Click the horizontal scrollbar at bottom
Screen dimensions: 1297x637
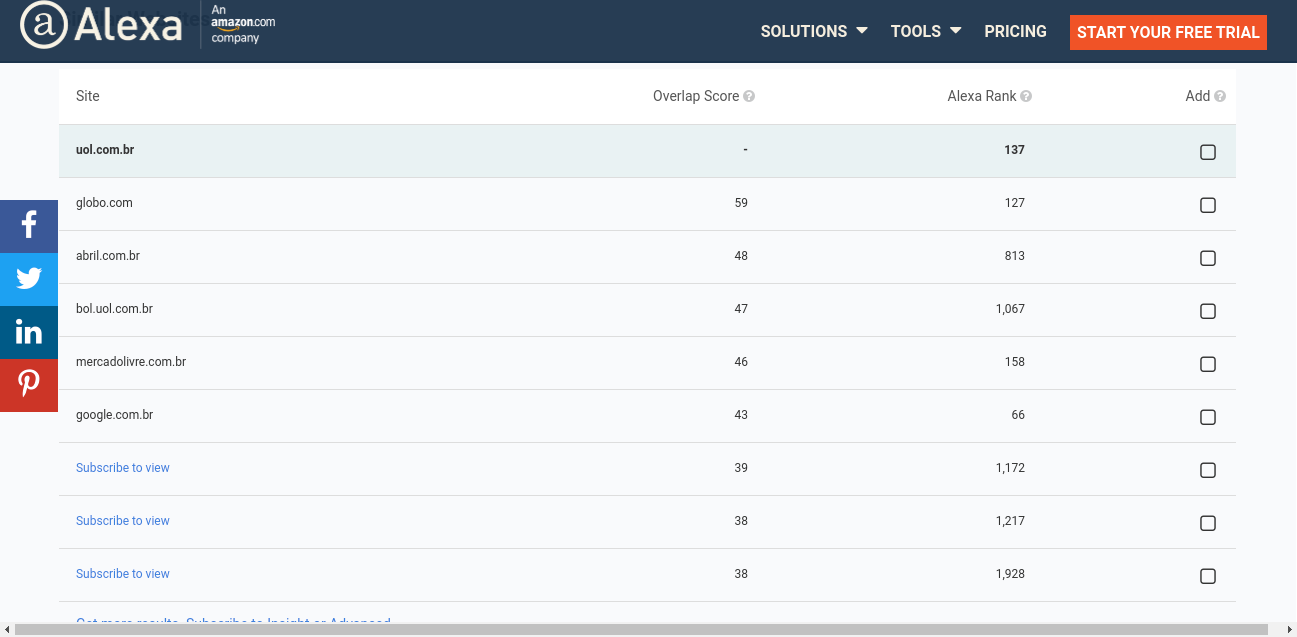(x=641, y=629)
